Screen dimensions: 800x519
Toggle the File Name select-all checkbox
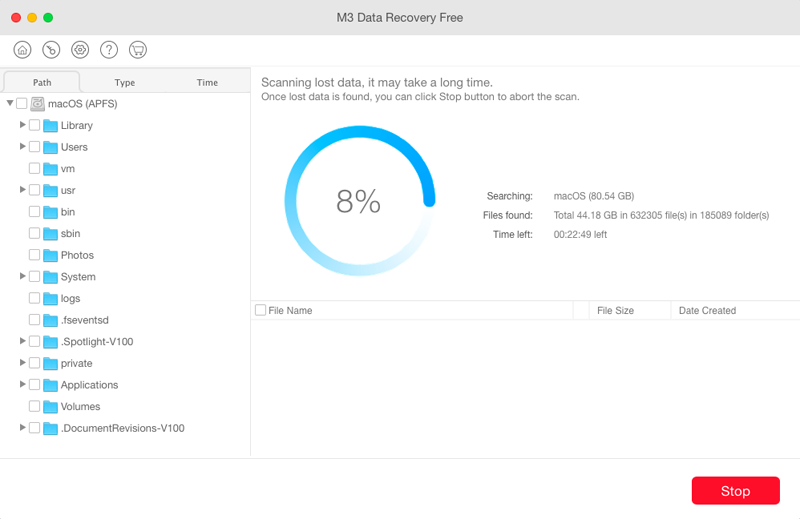(260, 310)
